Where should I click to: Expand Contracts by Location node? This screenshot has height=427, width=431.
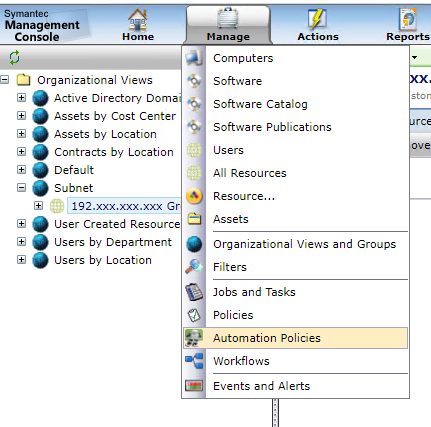click(x=21, y=152)
